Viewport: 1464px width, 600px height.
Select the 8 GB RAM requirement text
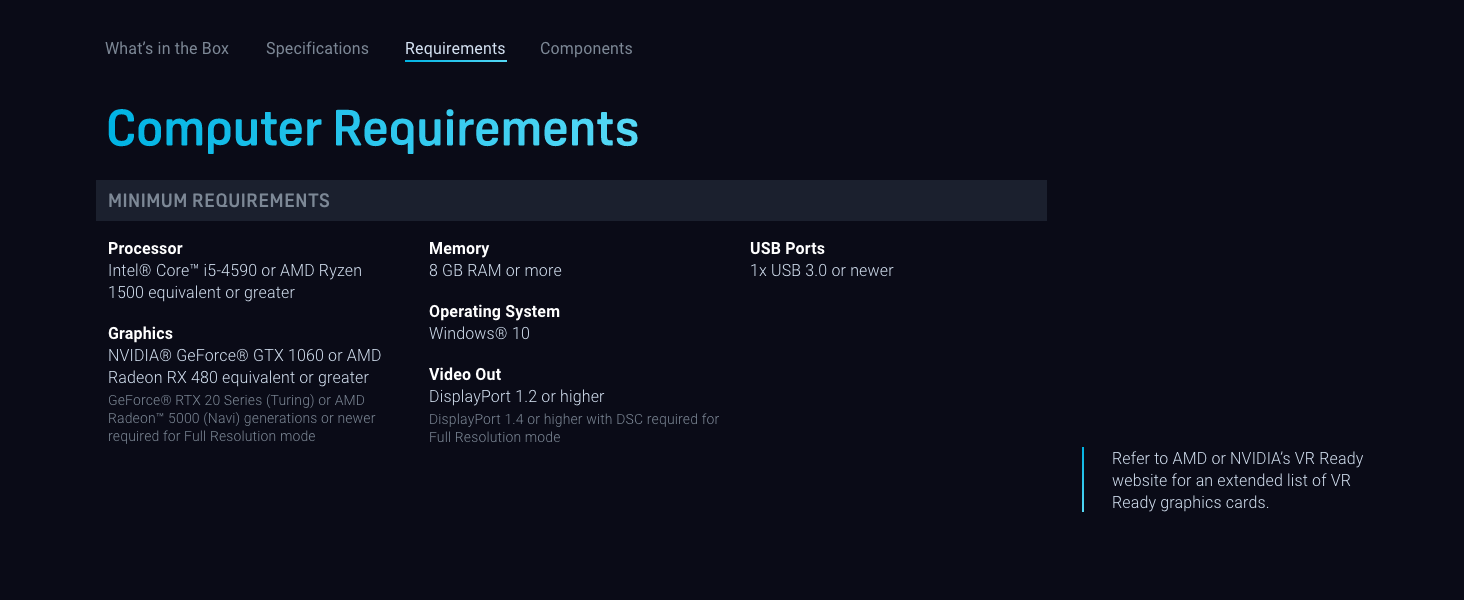tap(495, 270)
